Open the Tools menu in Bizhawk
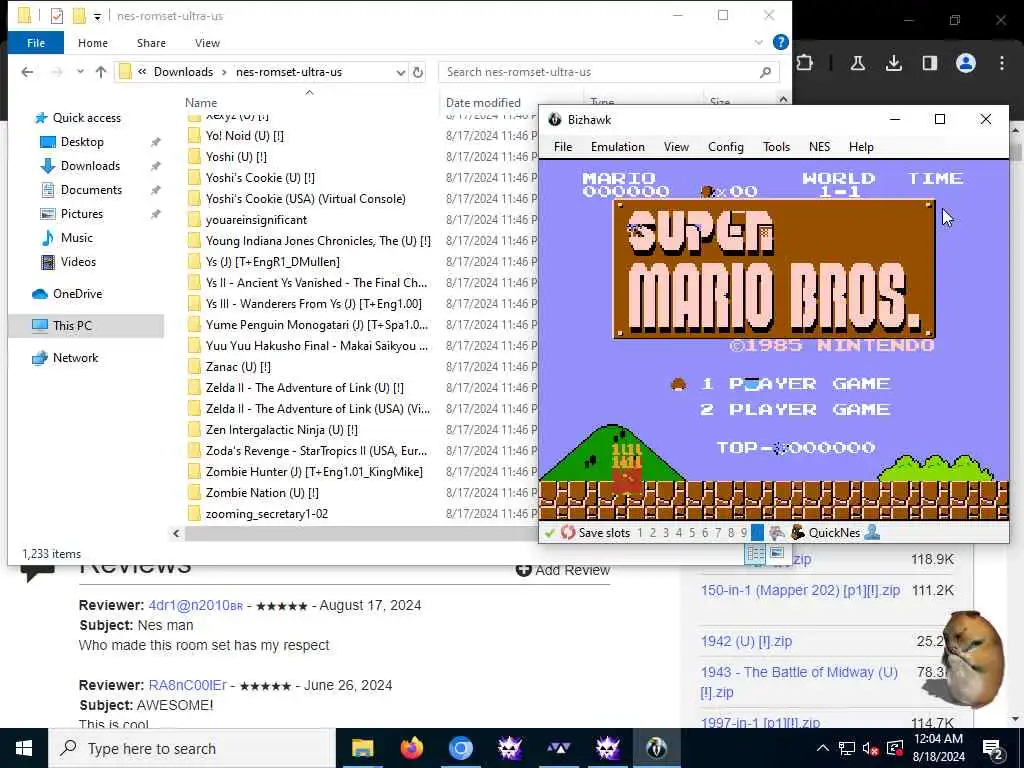Image resolution: width=1024 pixels, height=768 pixels. click(776, 147)
